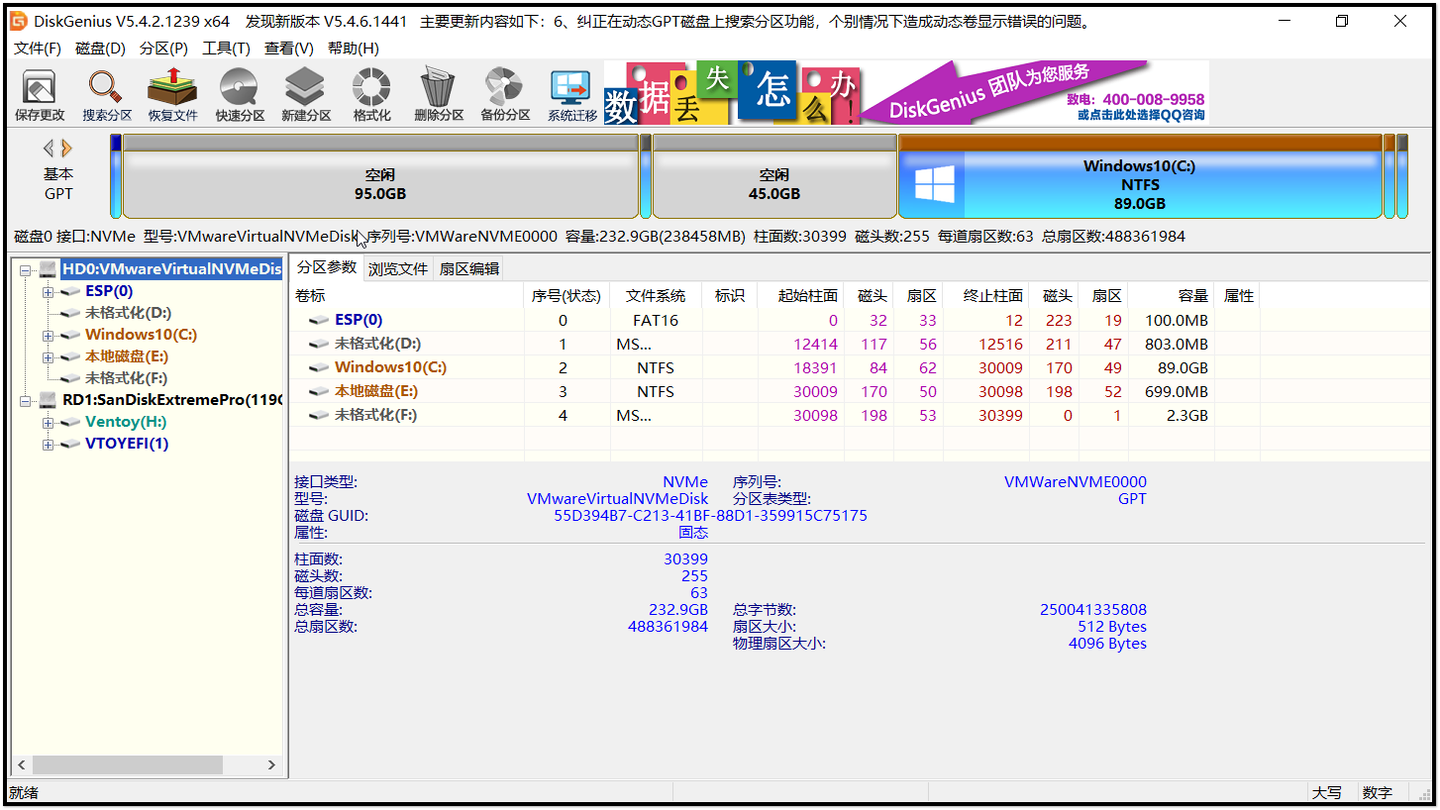
Task: Click the 45.0GB free space block
Action: (774, 176)
